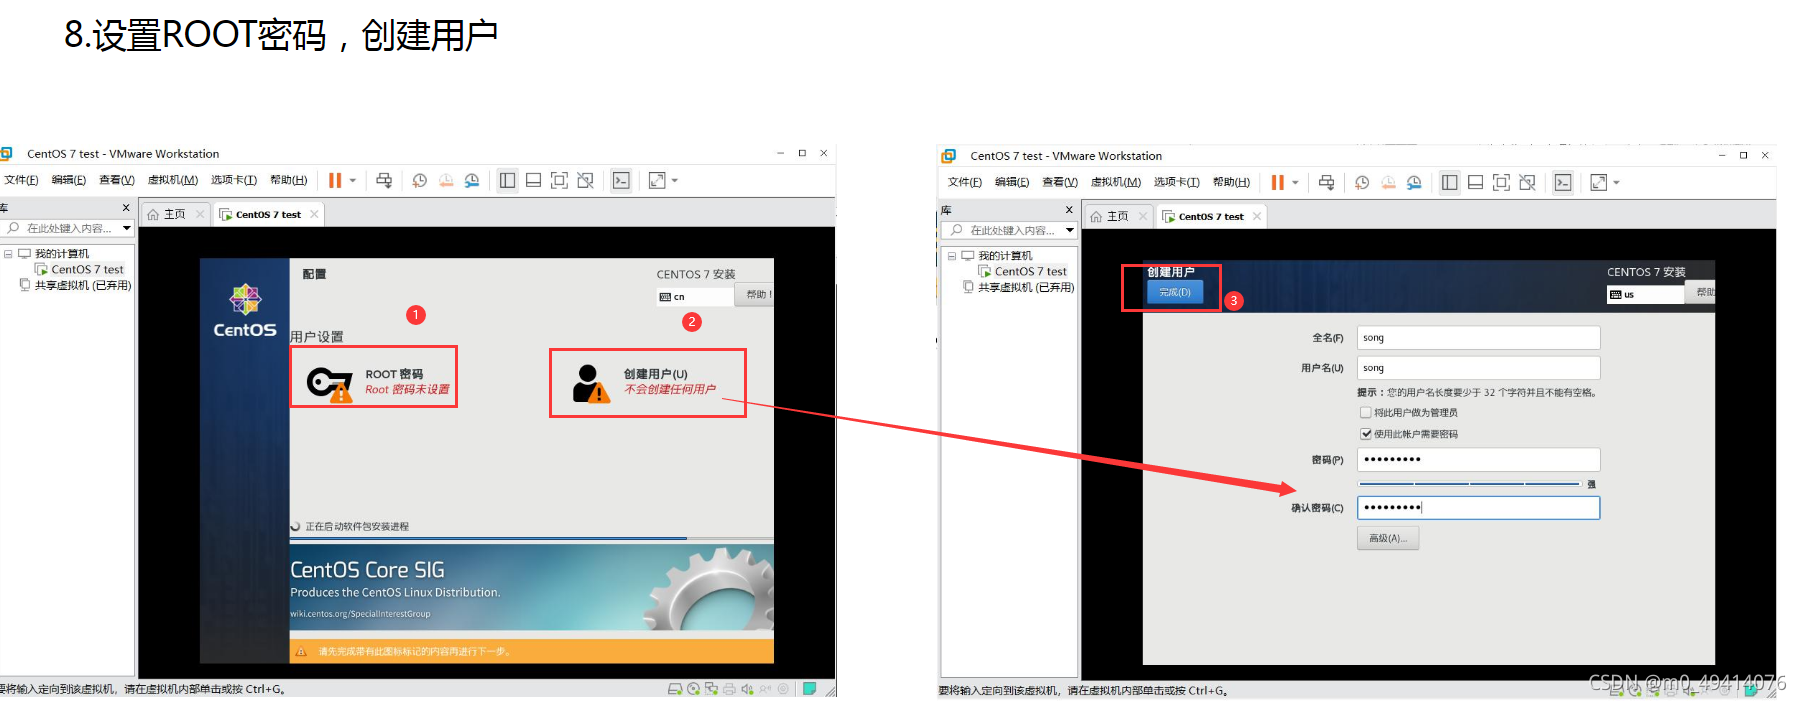Open 帮助(H) menu in 创建用户 window
Screen dimensions: 1802x703
point(1231,183)
